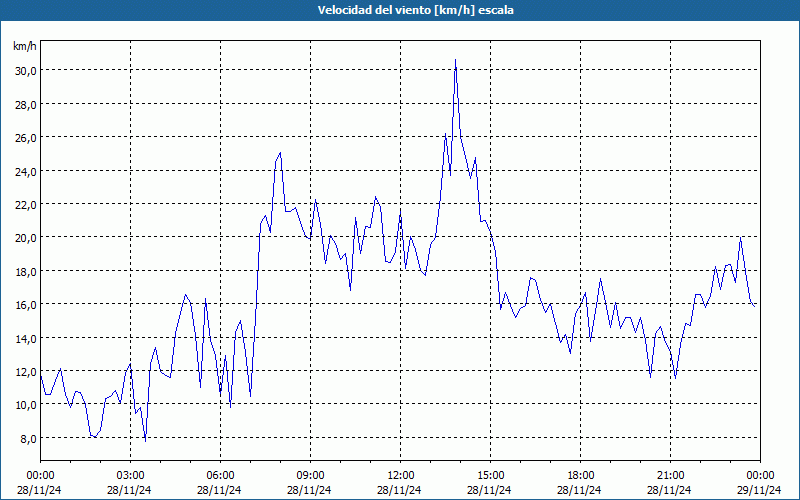Click the 'km/h' unit label
Viewport: 800px width, 500px height.
25,46
